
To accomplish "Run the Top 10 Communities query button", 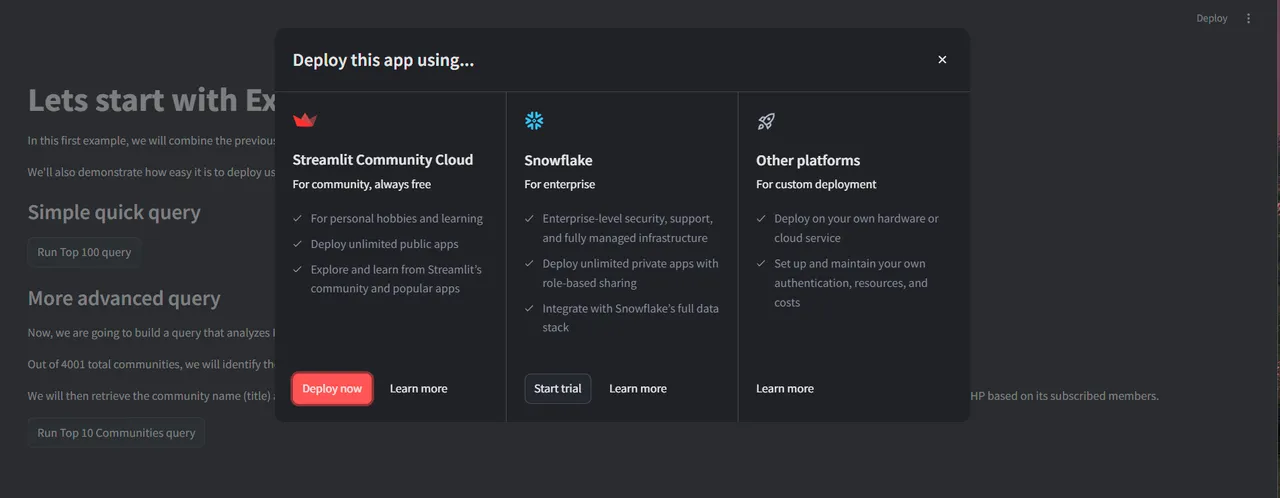I will click(x=116, y=433).
